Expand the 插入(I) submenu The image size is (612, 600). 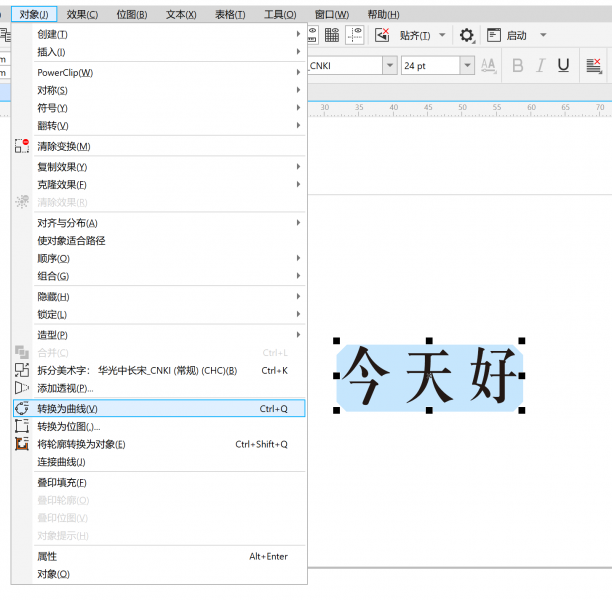tap(169, 52)
